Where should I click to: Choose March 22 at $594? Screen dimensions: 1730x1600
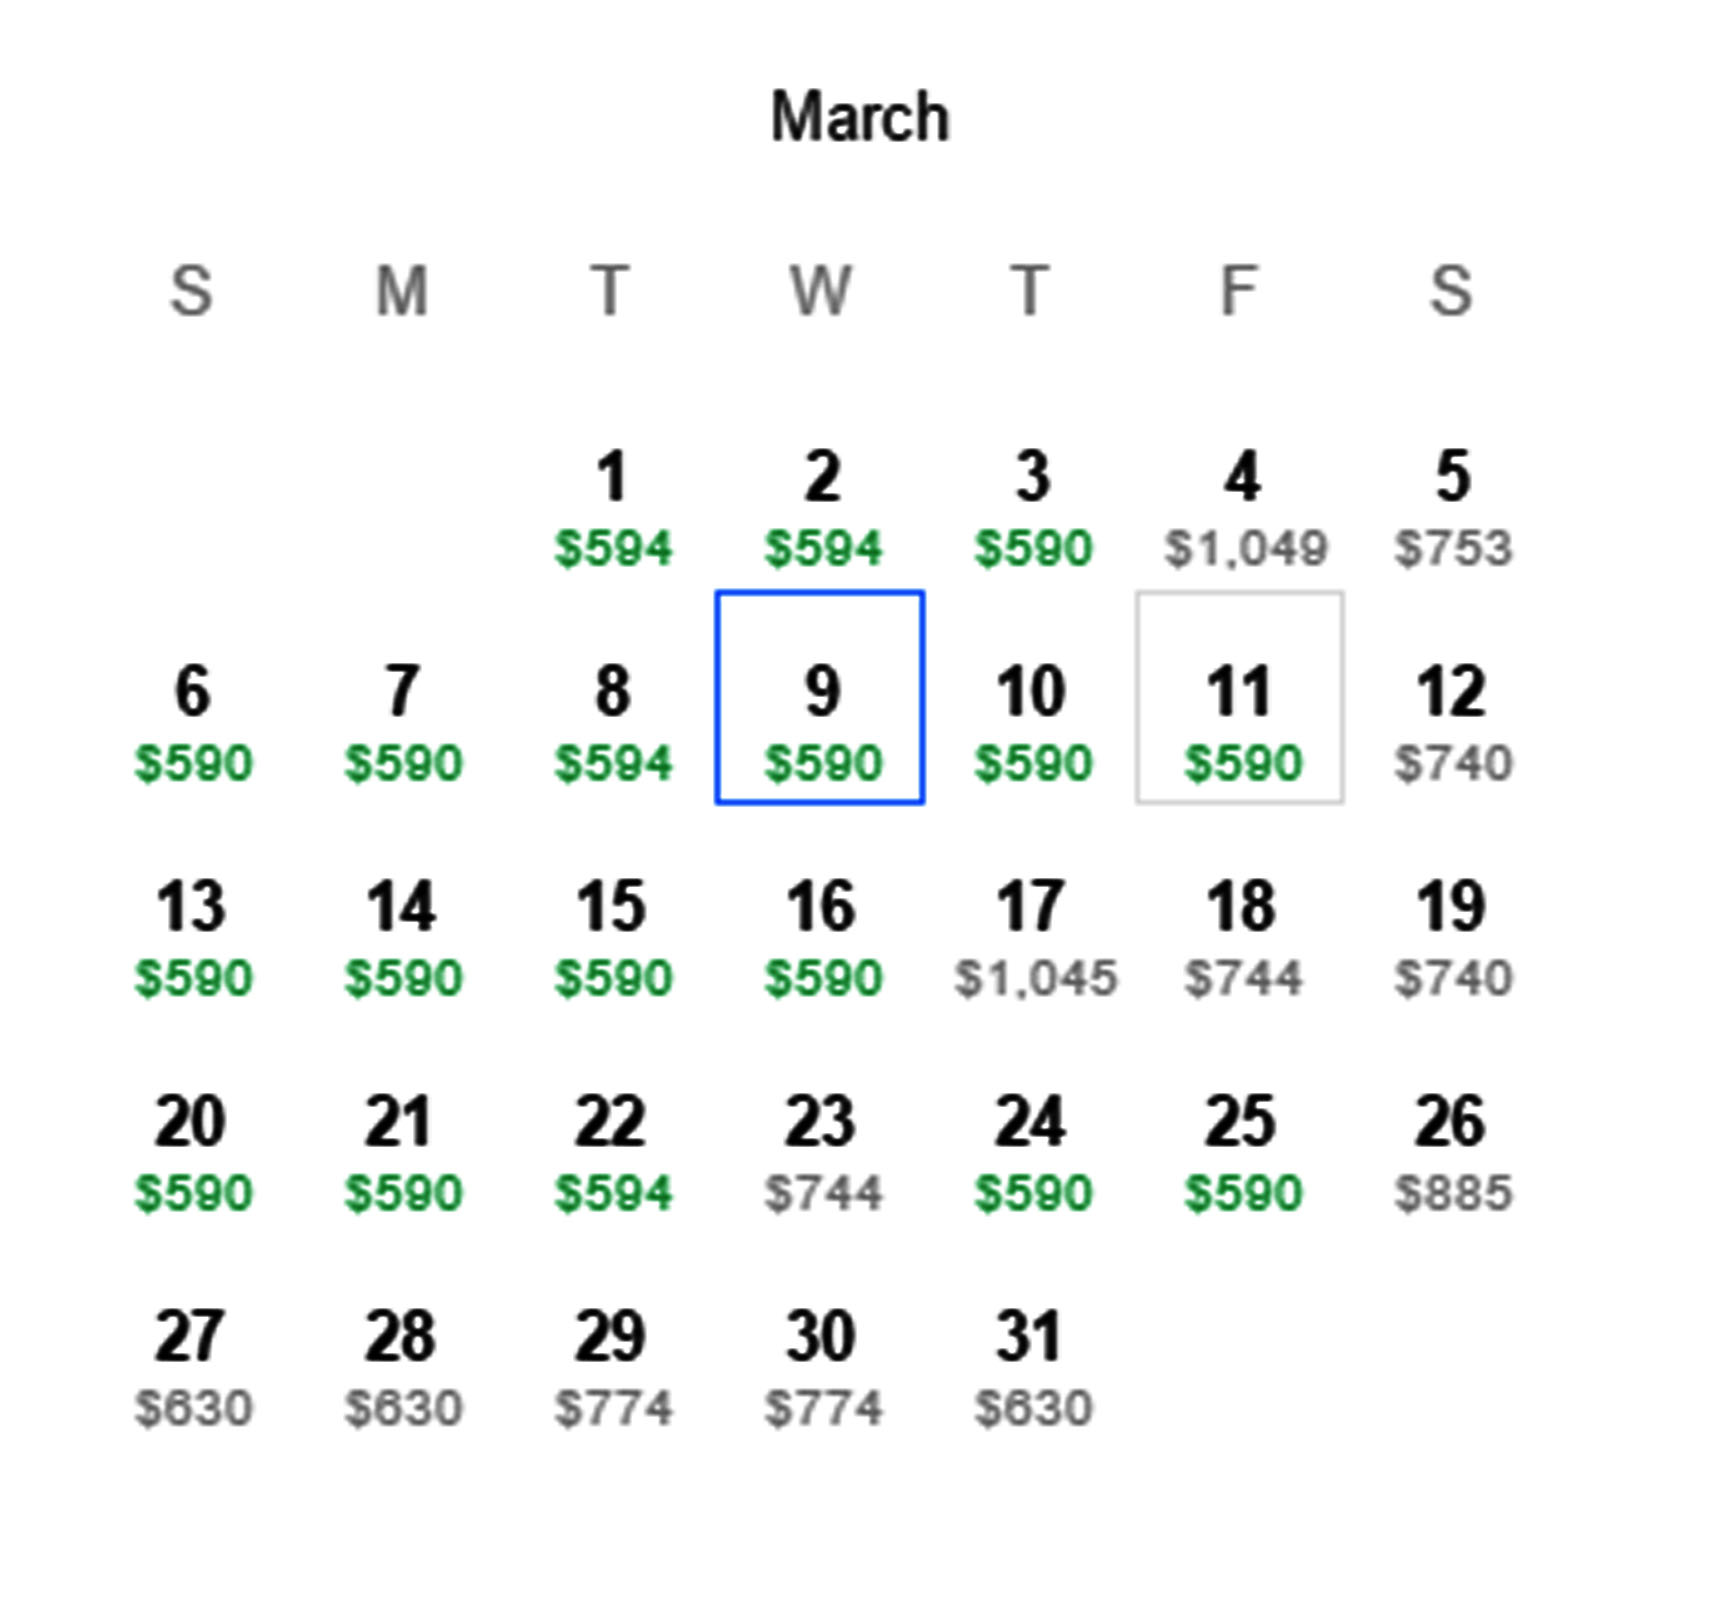(612, 1152)
